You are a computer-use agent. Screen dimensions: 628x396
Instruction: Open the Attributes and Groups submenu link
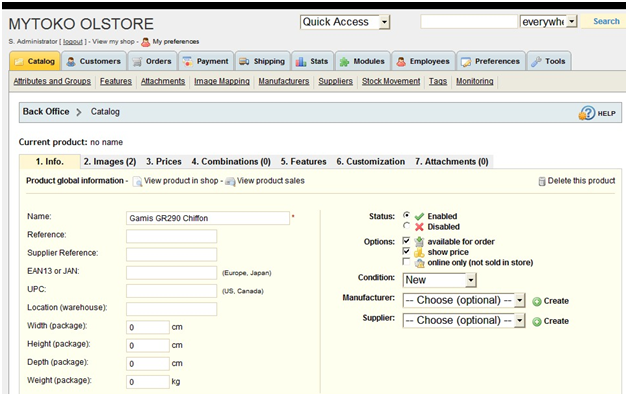click(52, 81)
